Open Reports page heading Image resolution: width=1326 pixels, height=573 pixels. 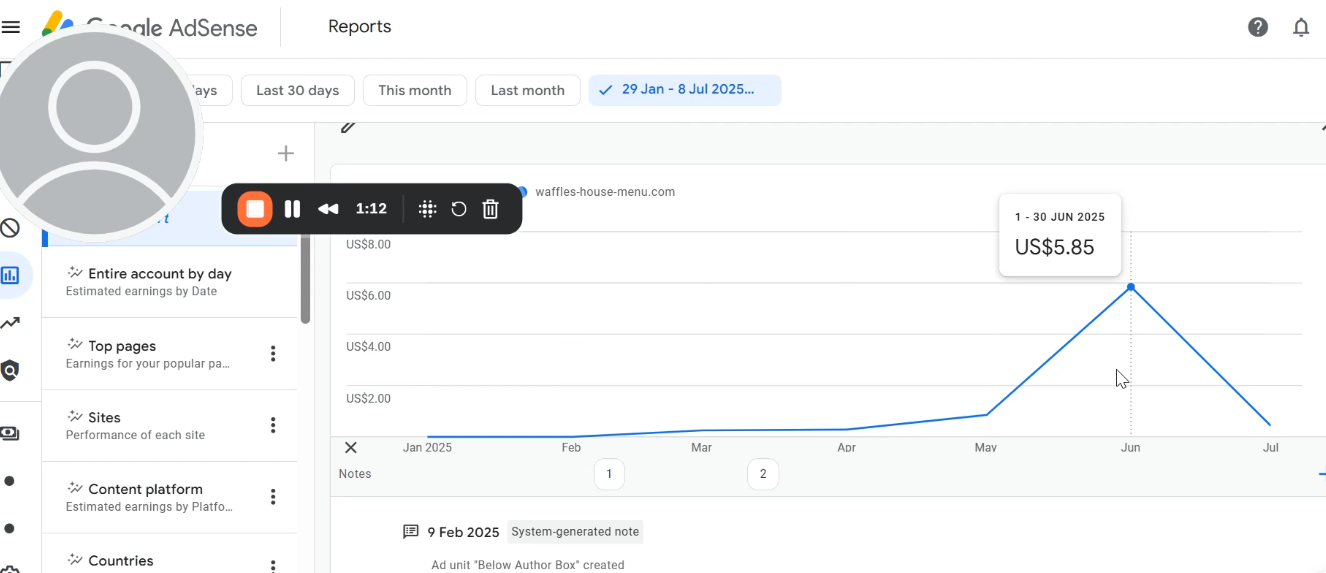tap(360, 27)
